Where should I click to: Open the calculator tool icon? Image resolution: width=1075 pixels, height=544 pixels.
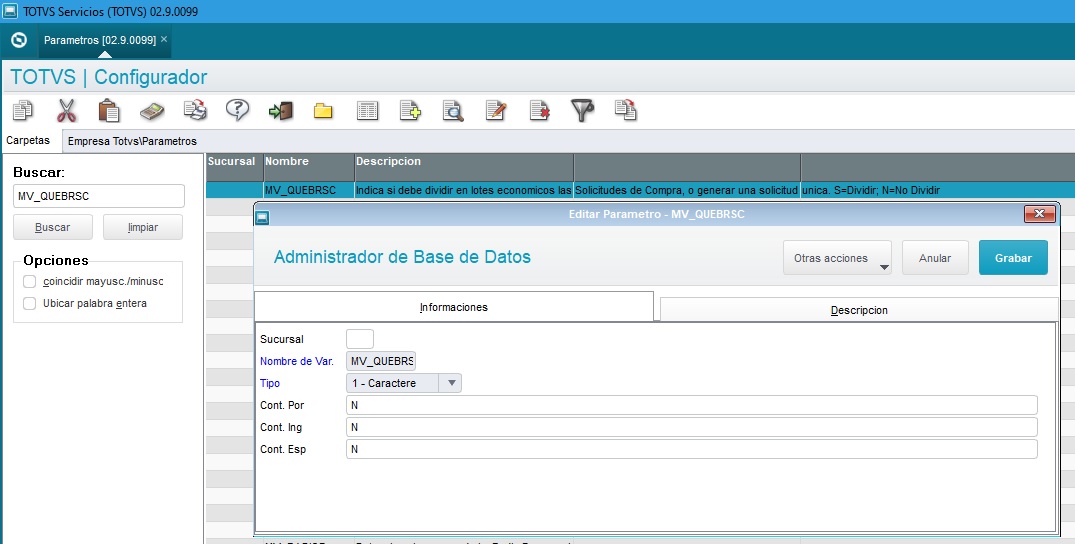[152, 110]
